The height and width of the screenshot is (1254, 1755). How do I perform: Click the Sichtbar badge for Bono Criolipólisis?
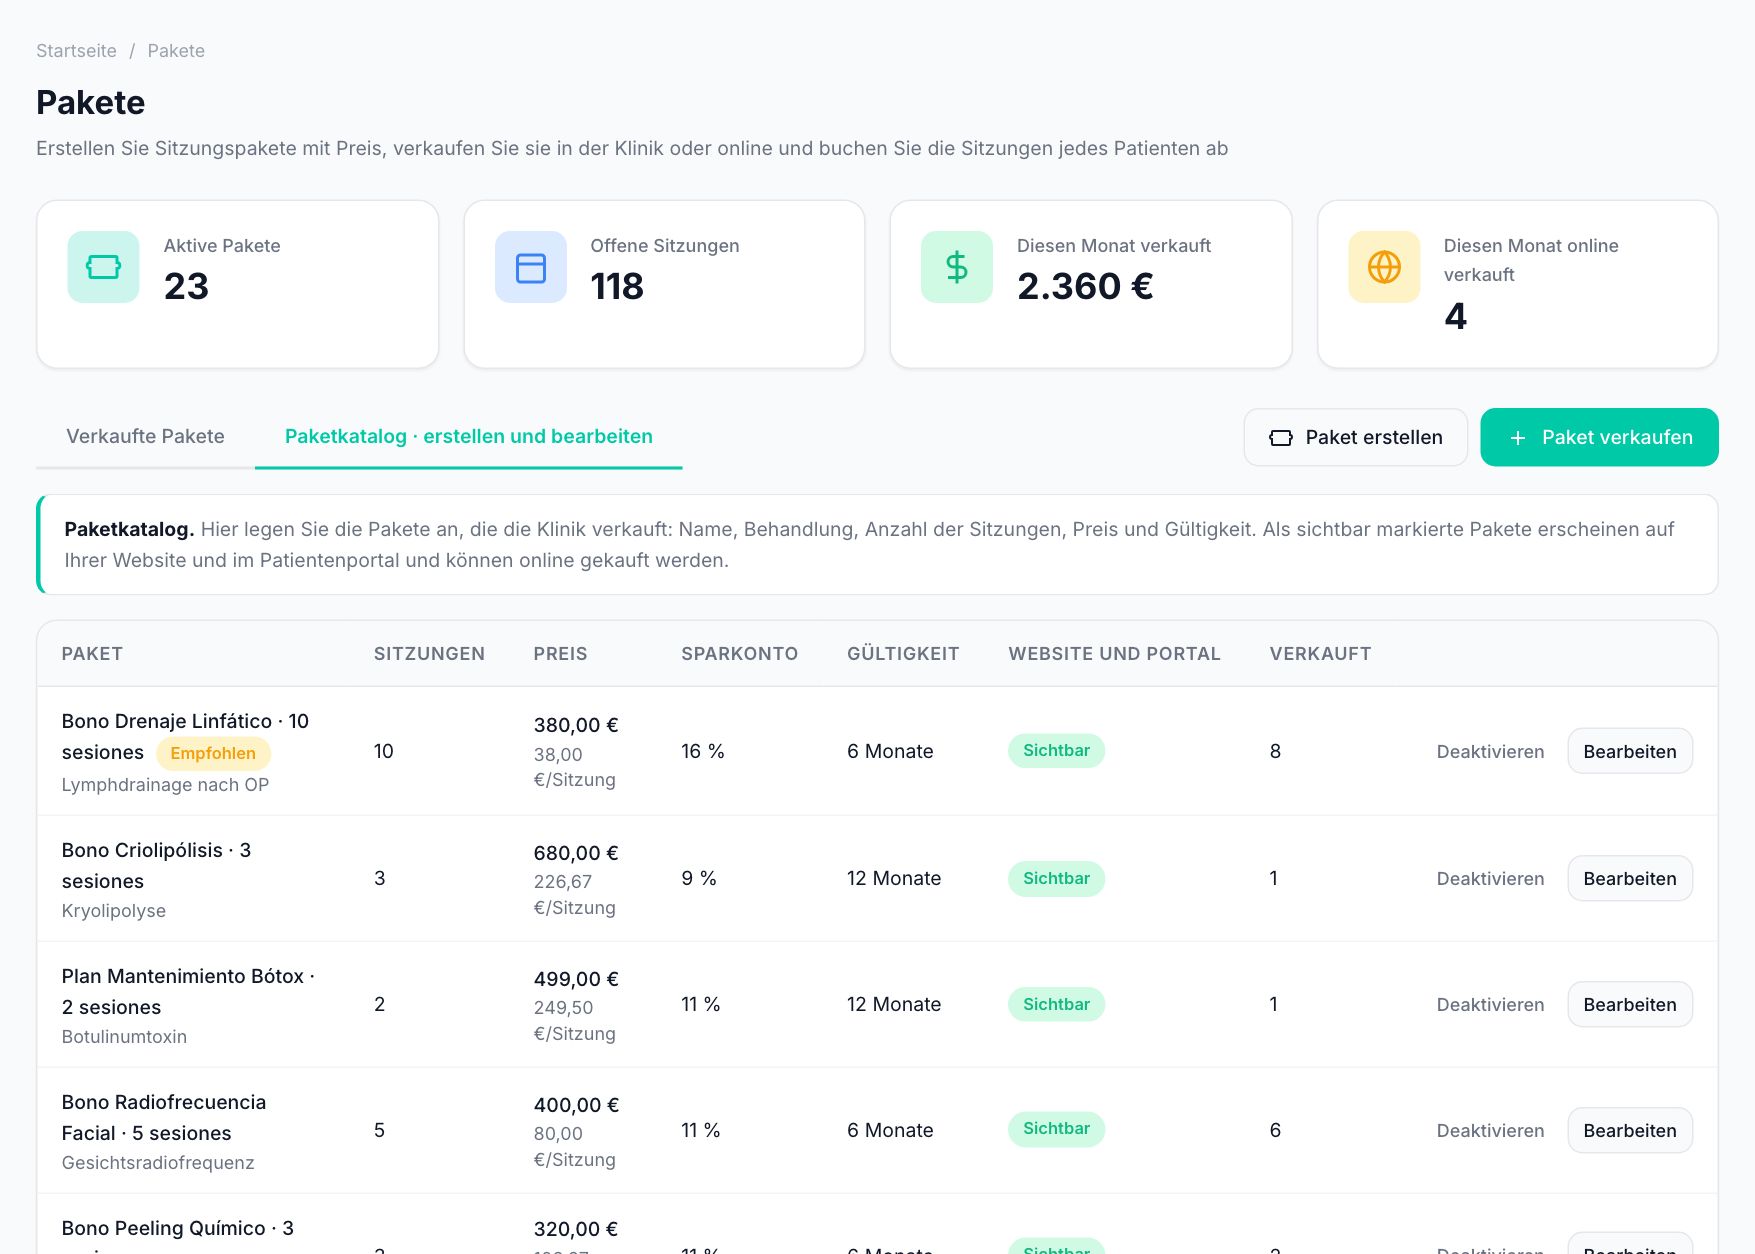click(1056, 878)
